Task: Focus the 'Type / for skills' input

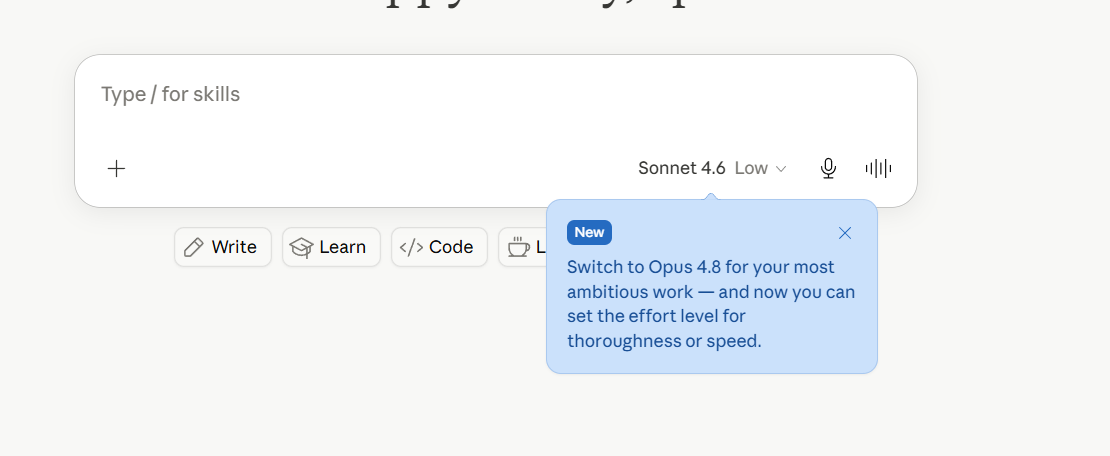Action: (x=171, y=94)
